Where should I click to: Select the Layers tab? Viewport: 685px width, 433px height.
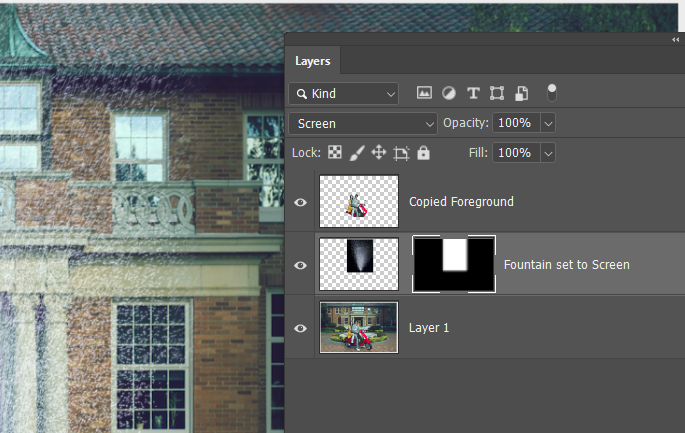[x=313, y=61]
